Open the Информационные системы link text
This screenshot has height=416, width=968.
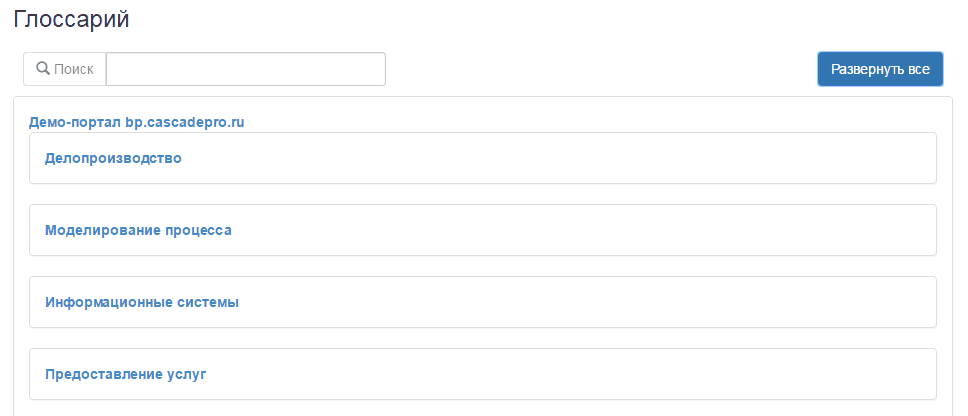pyautogui.click(x=142, y=302)
